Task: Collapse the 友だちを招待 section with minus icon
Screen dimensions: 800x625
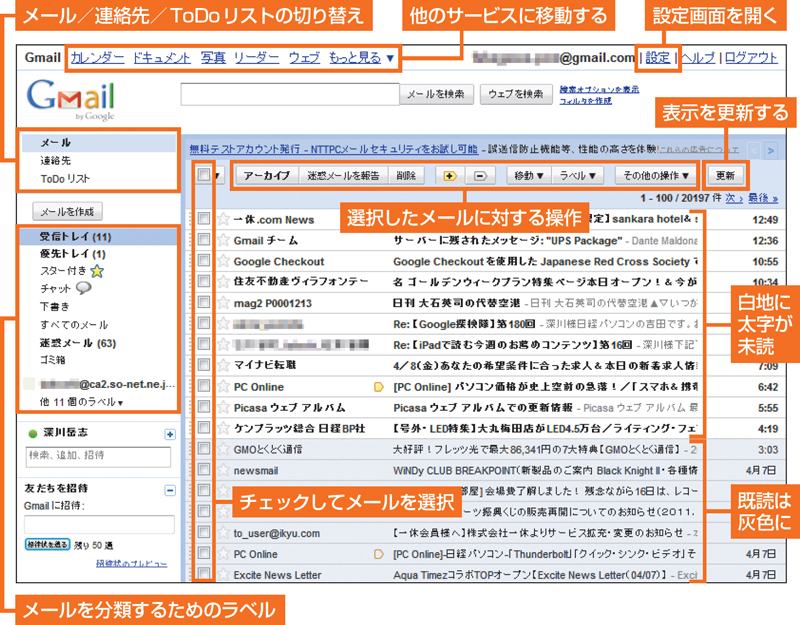Action: (170, 490)
